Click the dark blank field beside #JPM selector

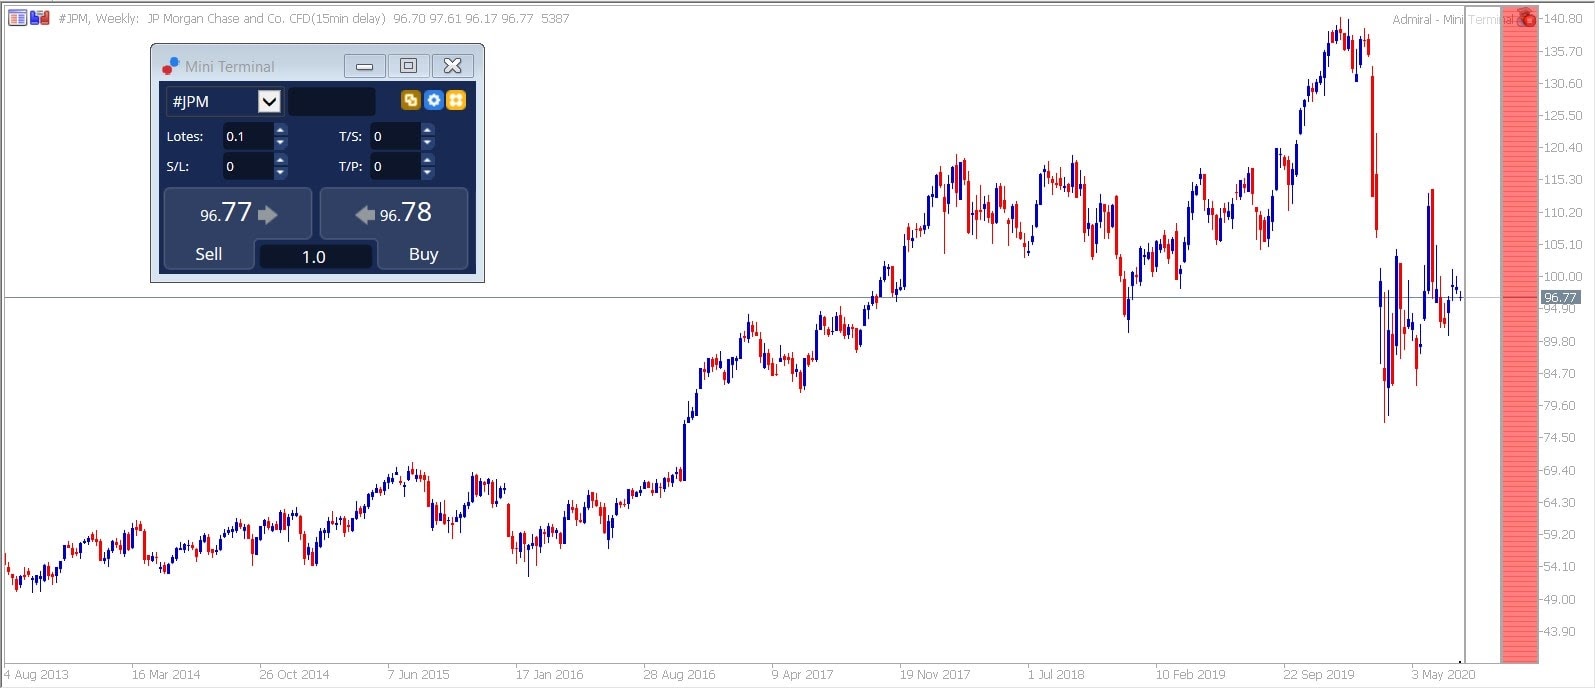point(332,101)
